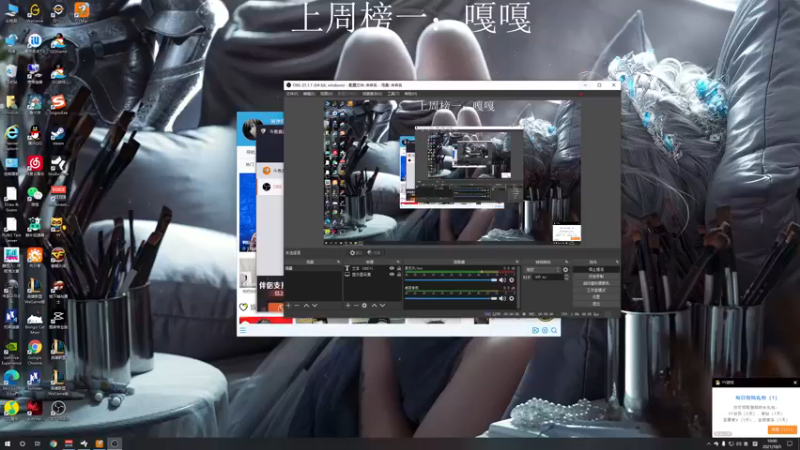Pop out Scenes dock panel icon
The width and height of the screenshot is (800, 450).
pyautogui.click(x=338, y=262)
